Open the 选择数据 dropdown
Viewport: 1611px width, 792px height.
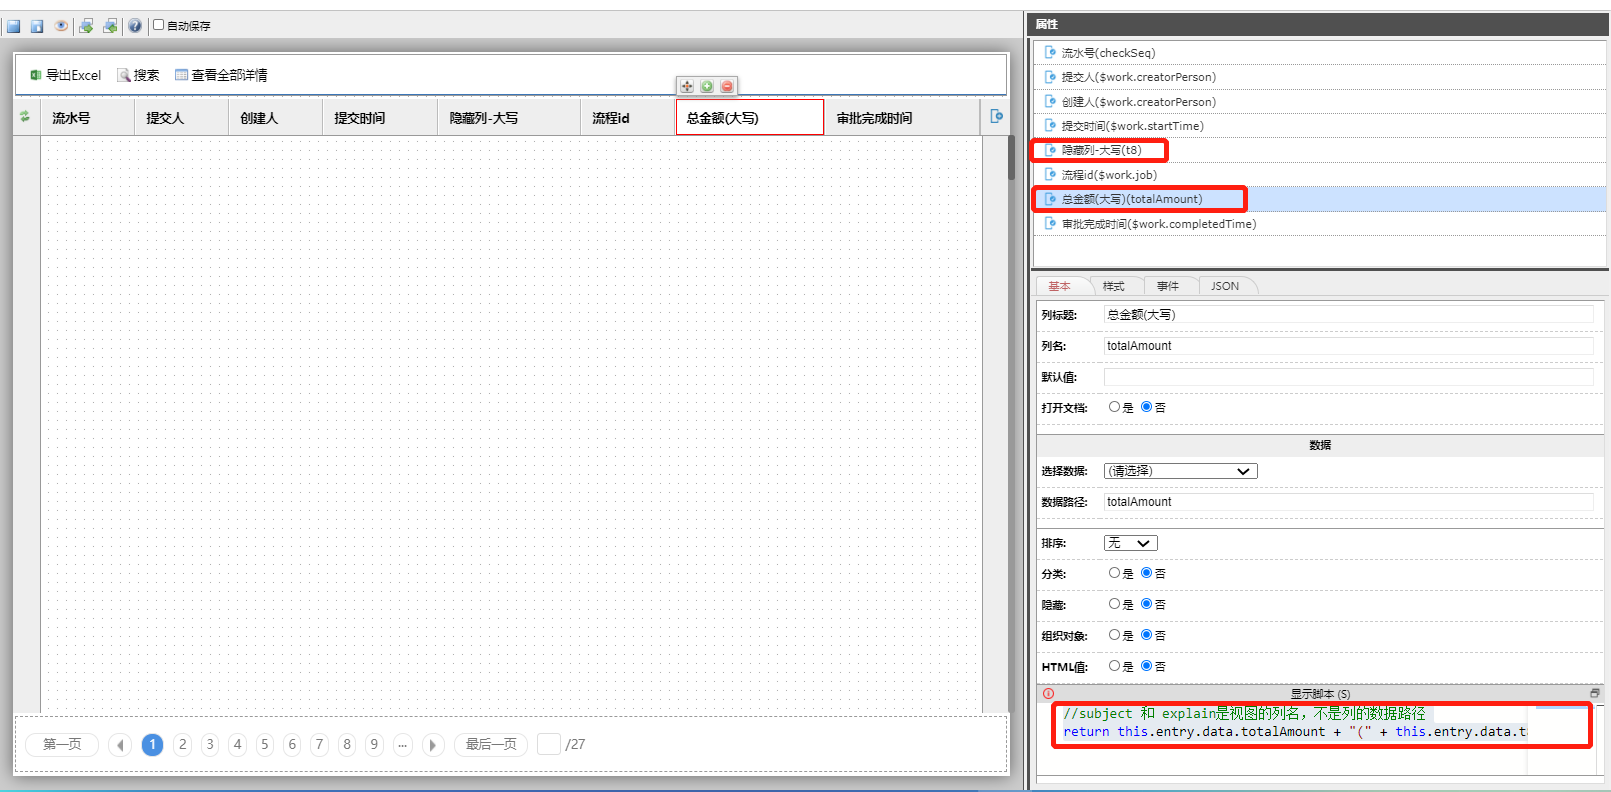point(1180,471)
